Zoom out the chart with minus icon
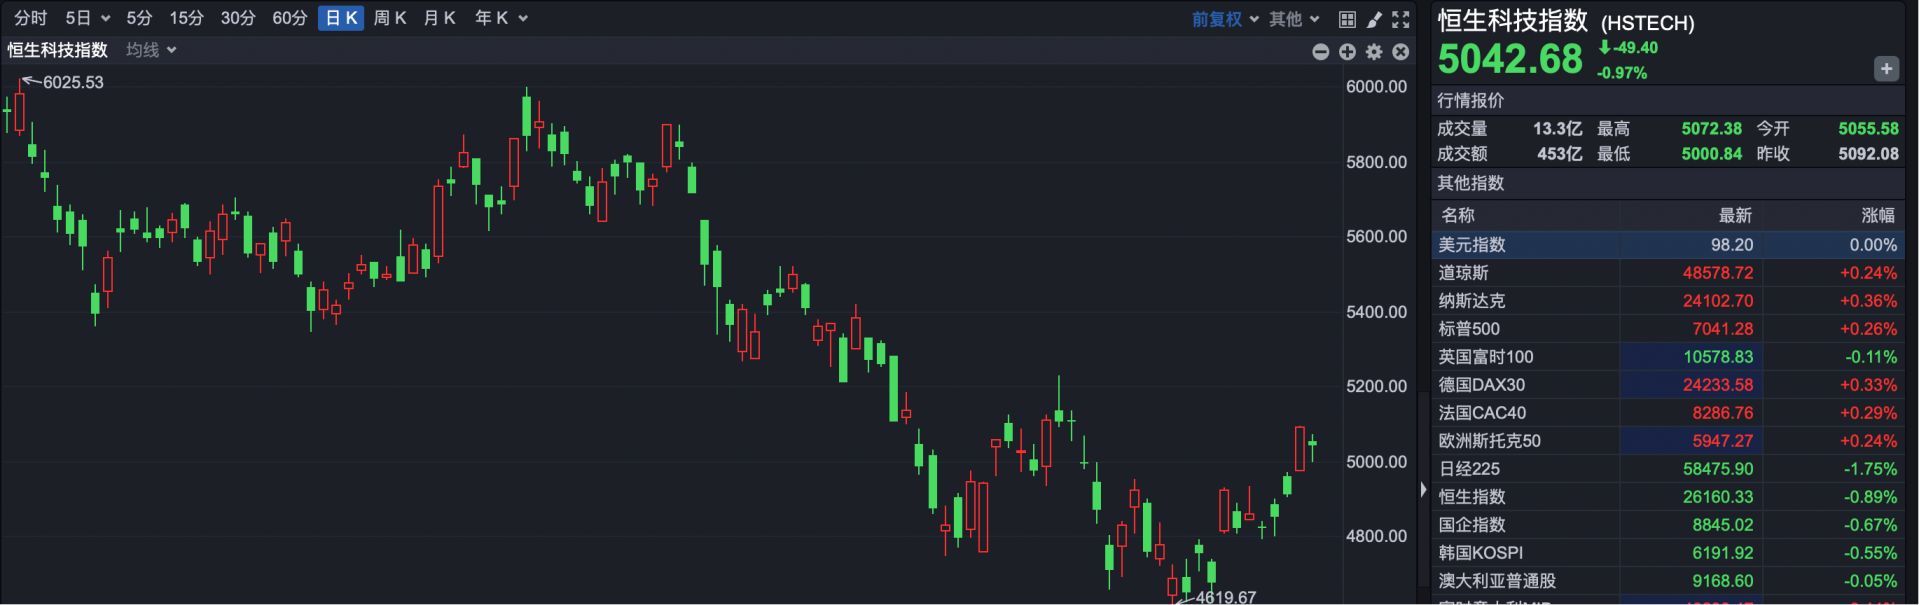1919x605 pixels. 1321,52
